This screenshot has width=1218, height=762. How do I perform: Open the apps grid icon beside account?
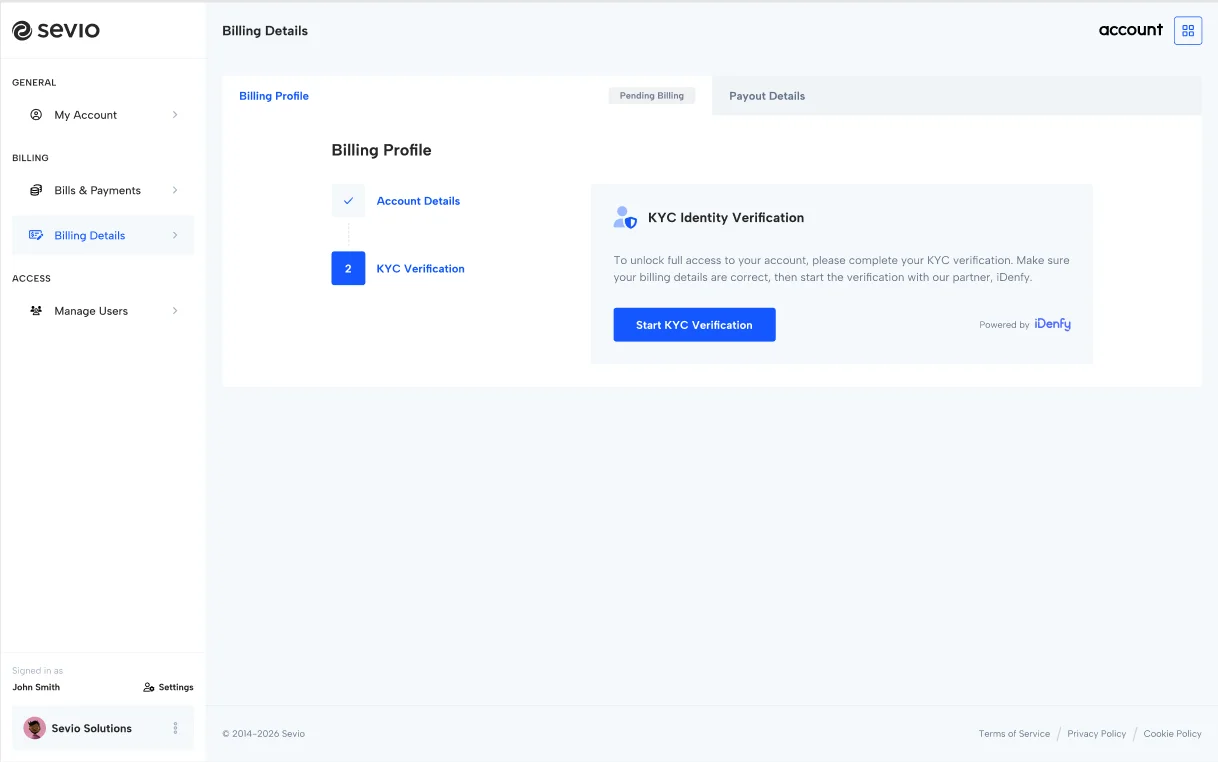(1188, 31)
